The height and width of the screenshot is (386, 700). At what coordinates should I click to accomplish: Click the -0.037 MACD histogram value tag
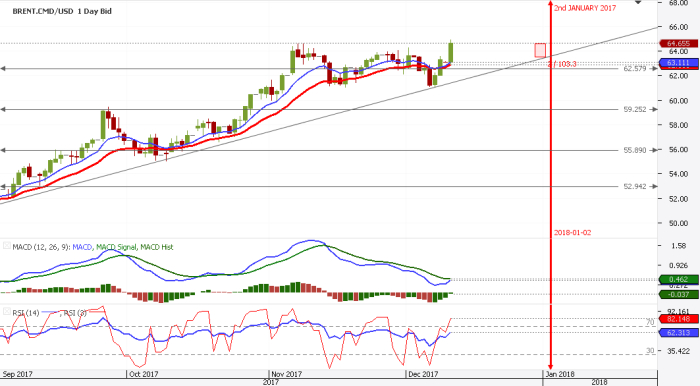679,295
